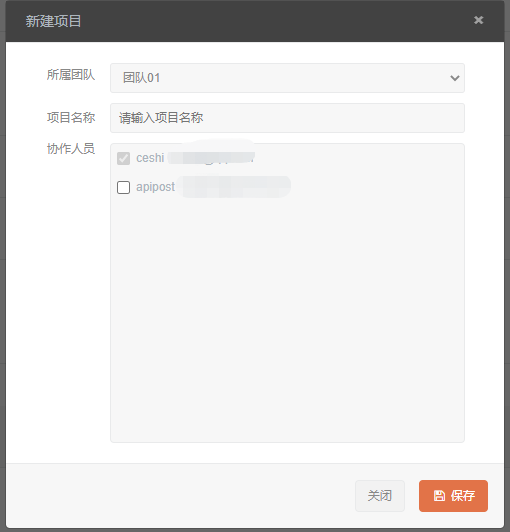Click the 关闭 button
This screenshot has height=532, width=510.
380,496
